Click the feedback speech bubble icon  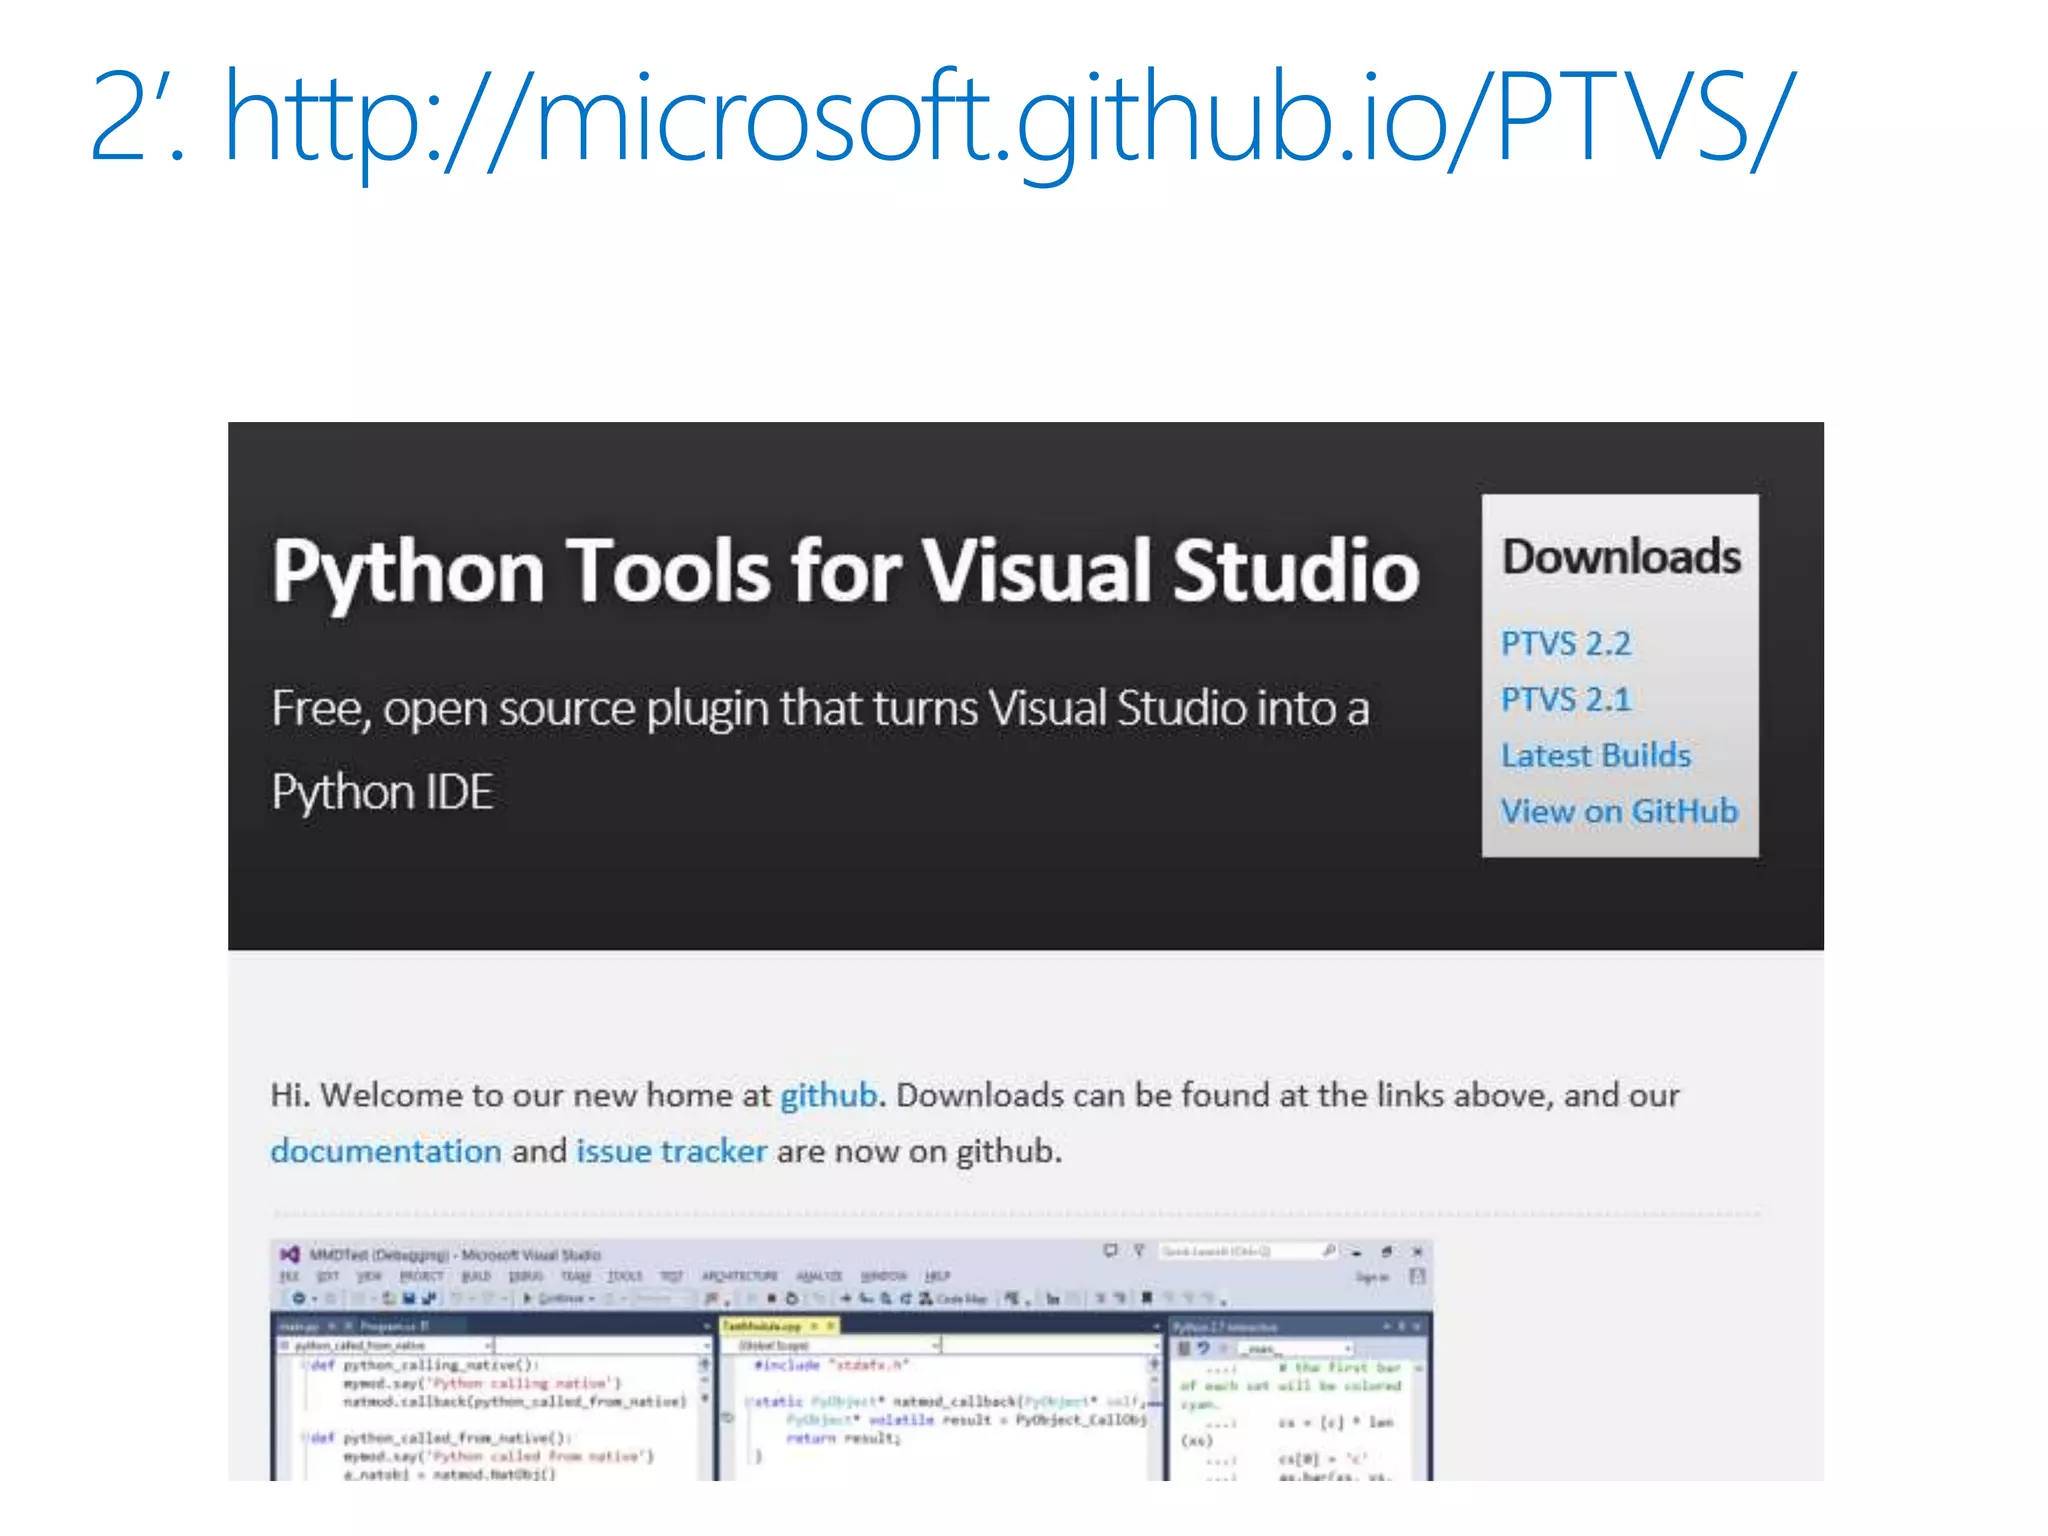[x=1110, y=1251]
